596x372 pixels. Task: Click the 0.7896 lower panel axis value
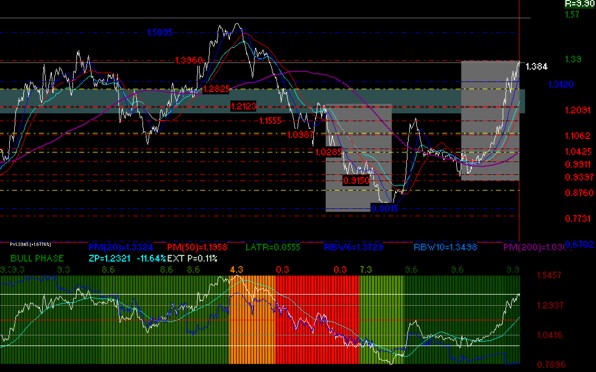[550, 364]
